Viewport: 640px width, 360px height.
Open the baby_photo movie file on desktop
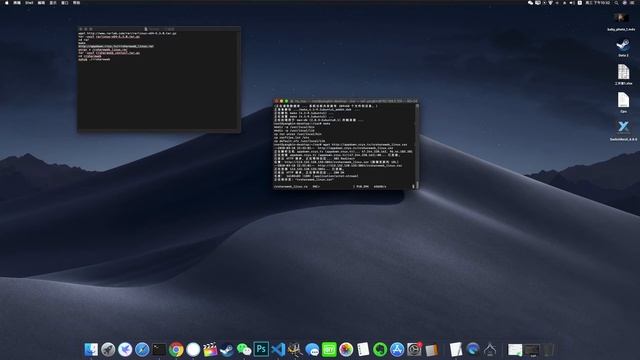[x=621, y=21]
